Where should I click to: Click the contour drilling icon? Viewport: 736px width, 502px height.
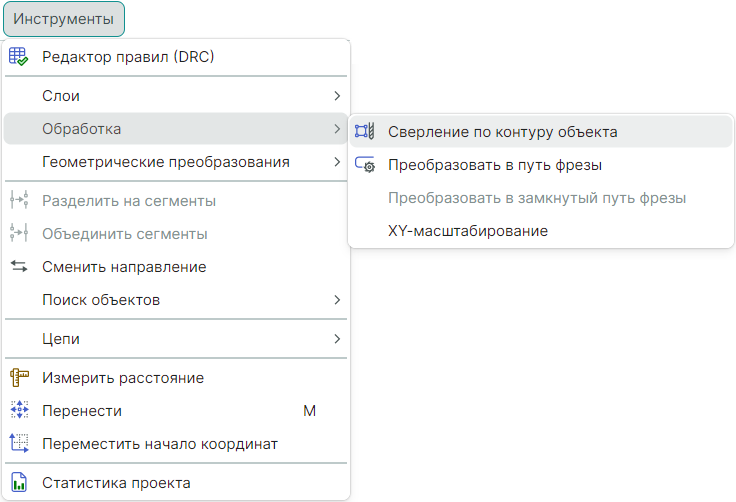(x=365, y=131)
